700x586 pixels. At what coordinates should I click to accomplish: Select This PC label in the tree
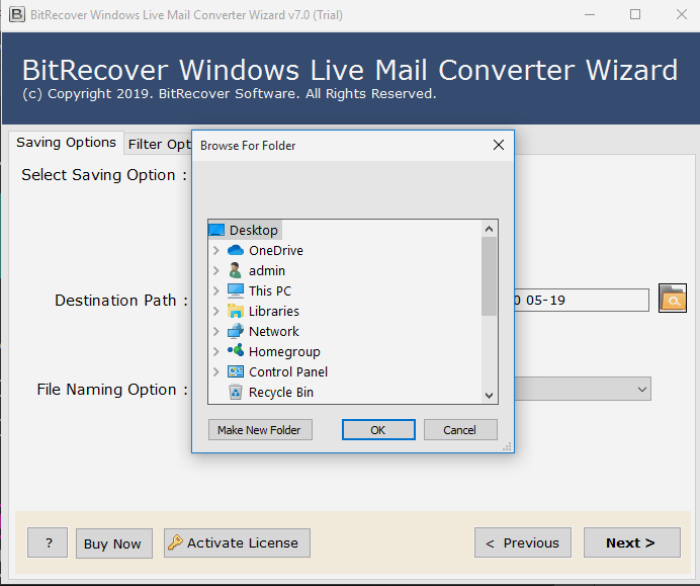[270, 291]
